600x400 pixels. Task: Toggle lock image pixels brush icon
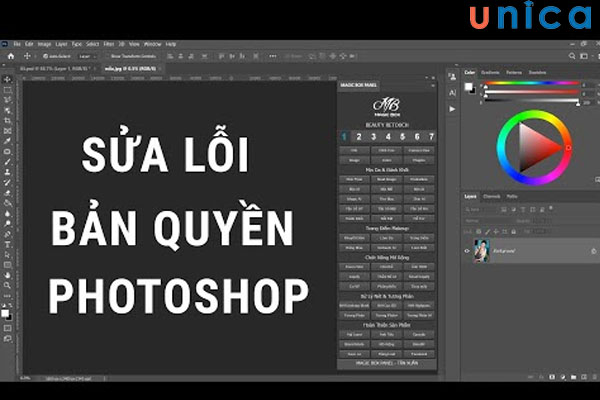(487, 232)
